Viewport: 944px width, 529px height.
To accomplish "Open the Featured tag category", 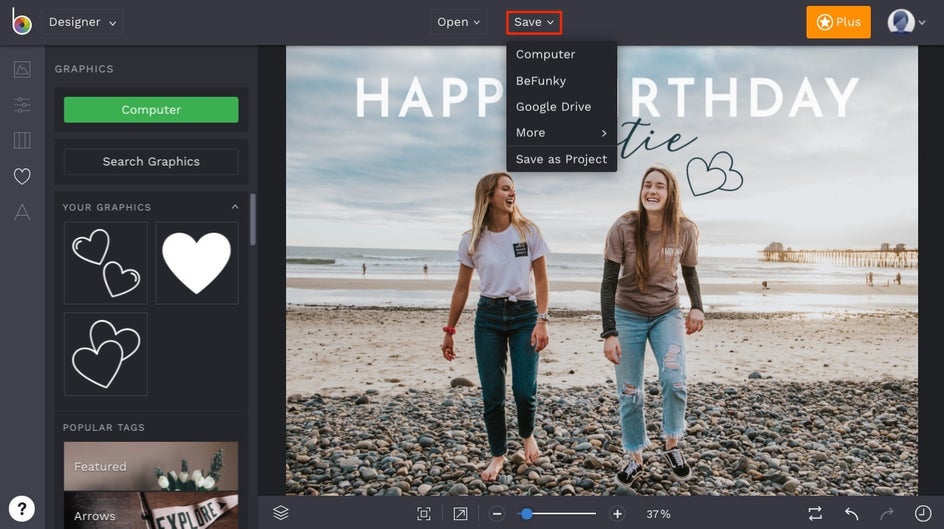I will pyautogui.click(x=151, y=466).
